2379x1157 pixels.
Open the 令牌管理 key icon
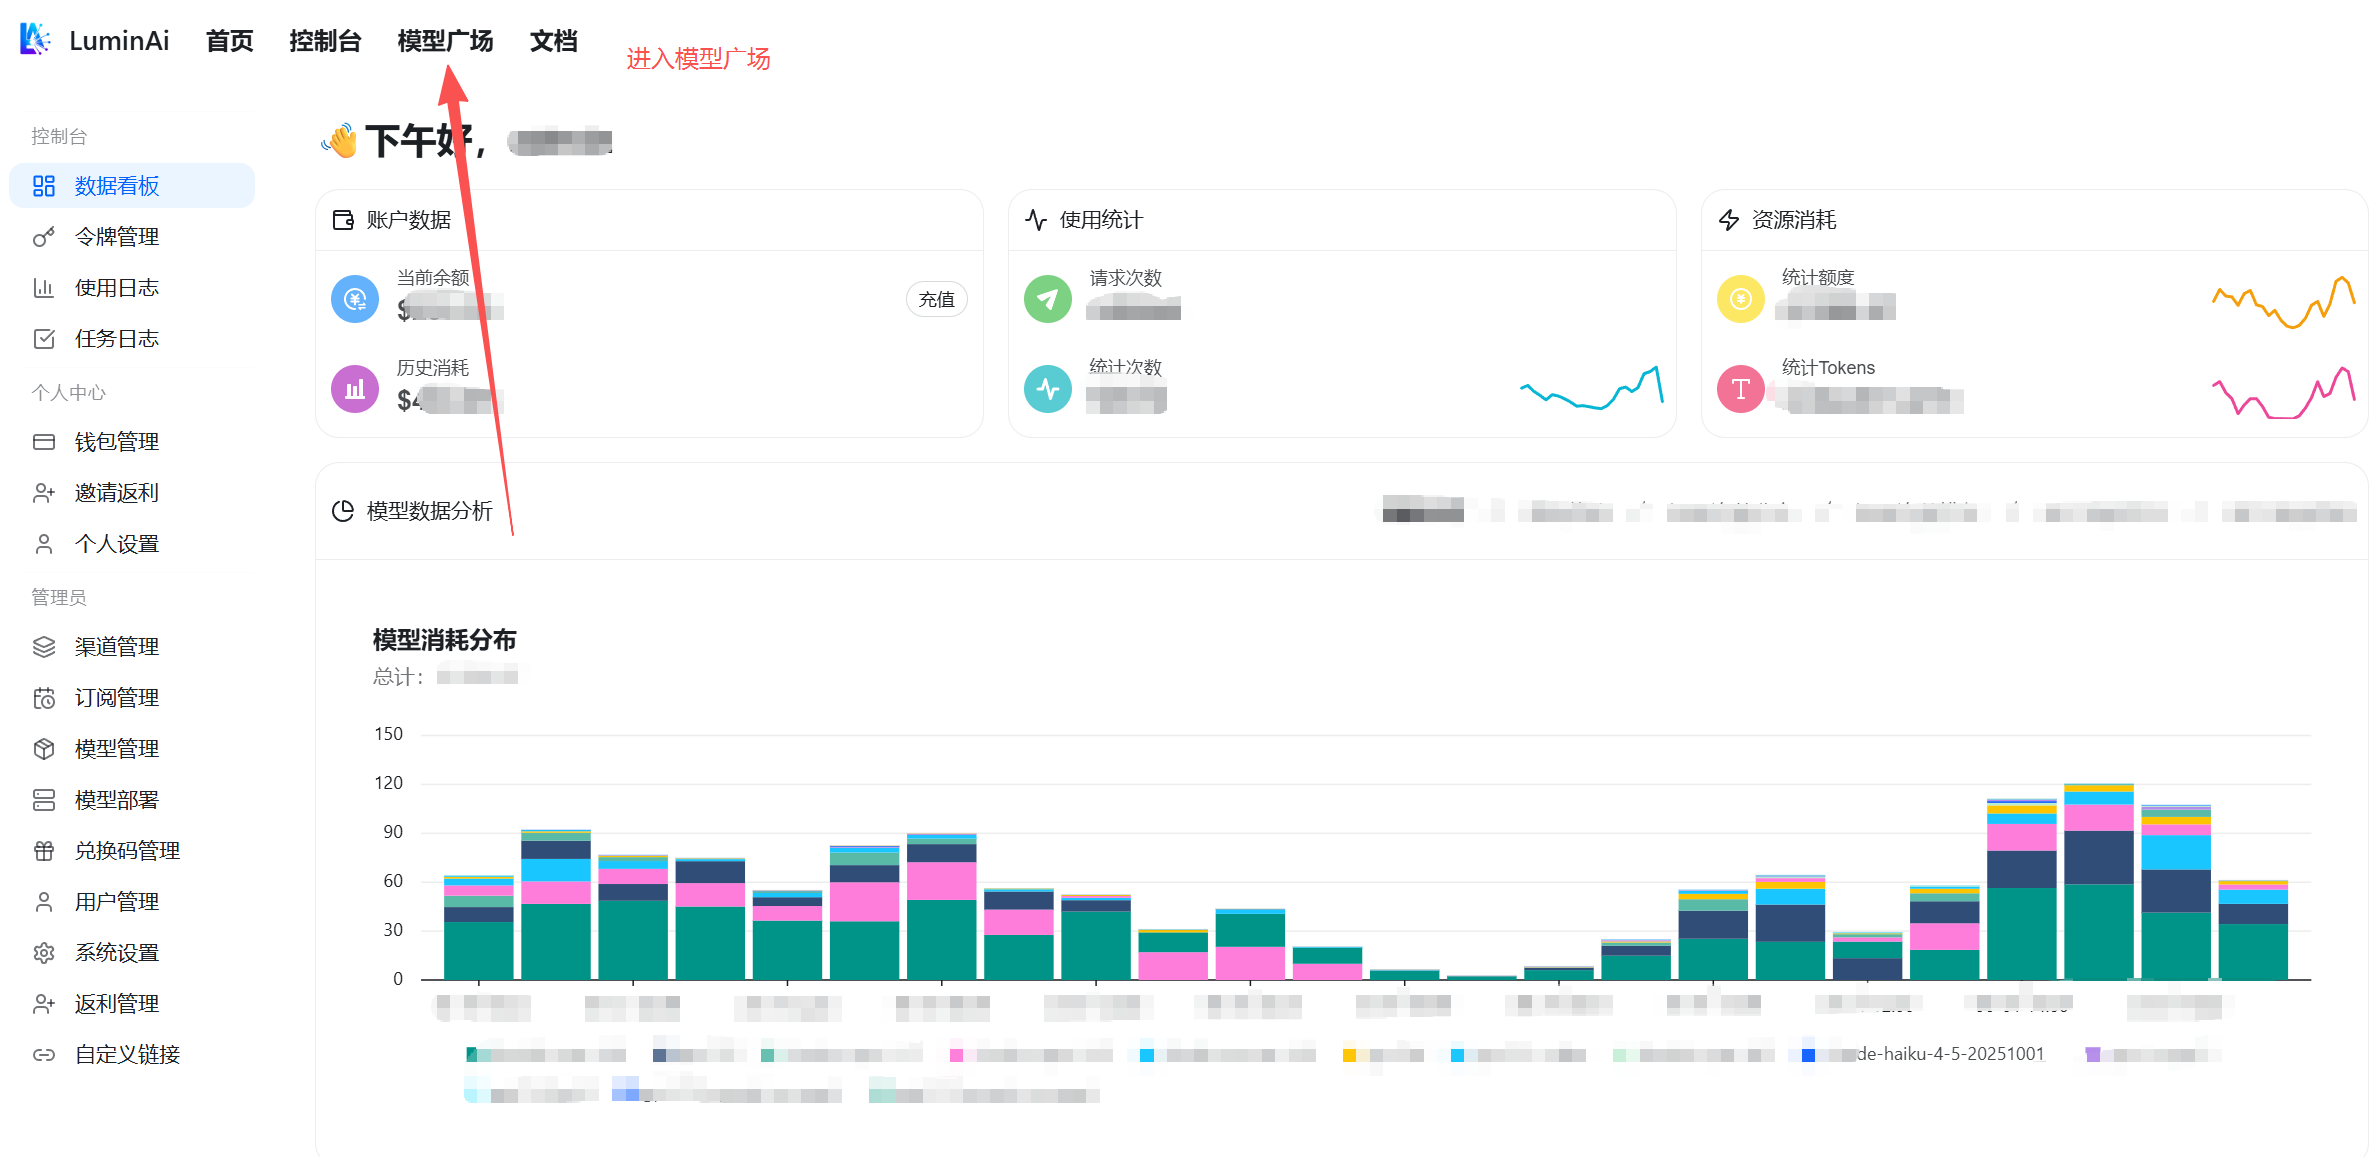pos(44,237)
